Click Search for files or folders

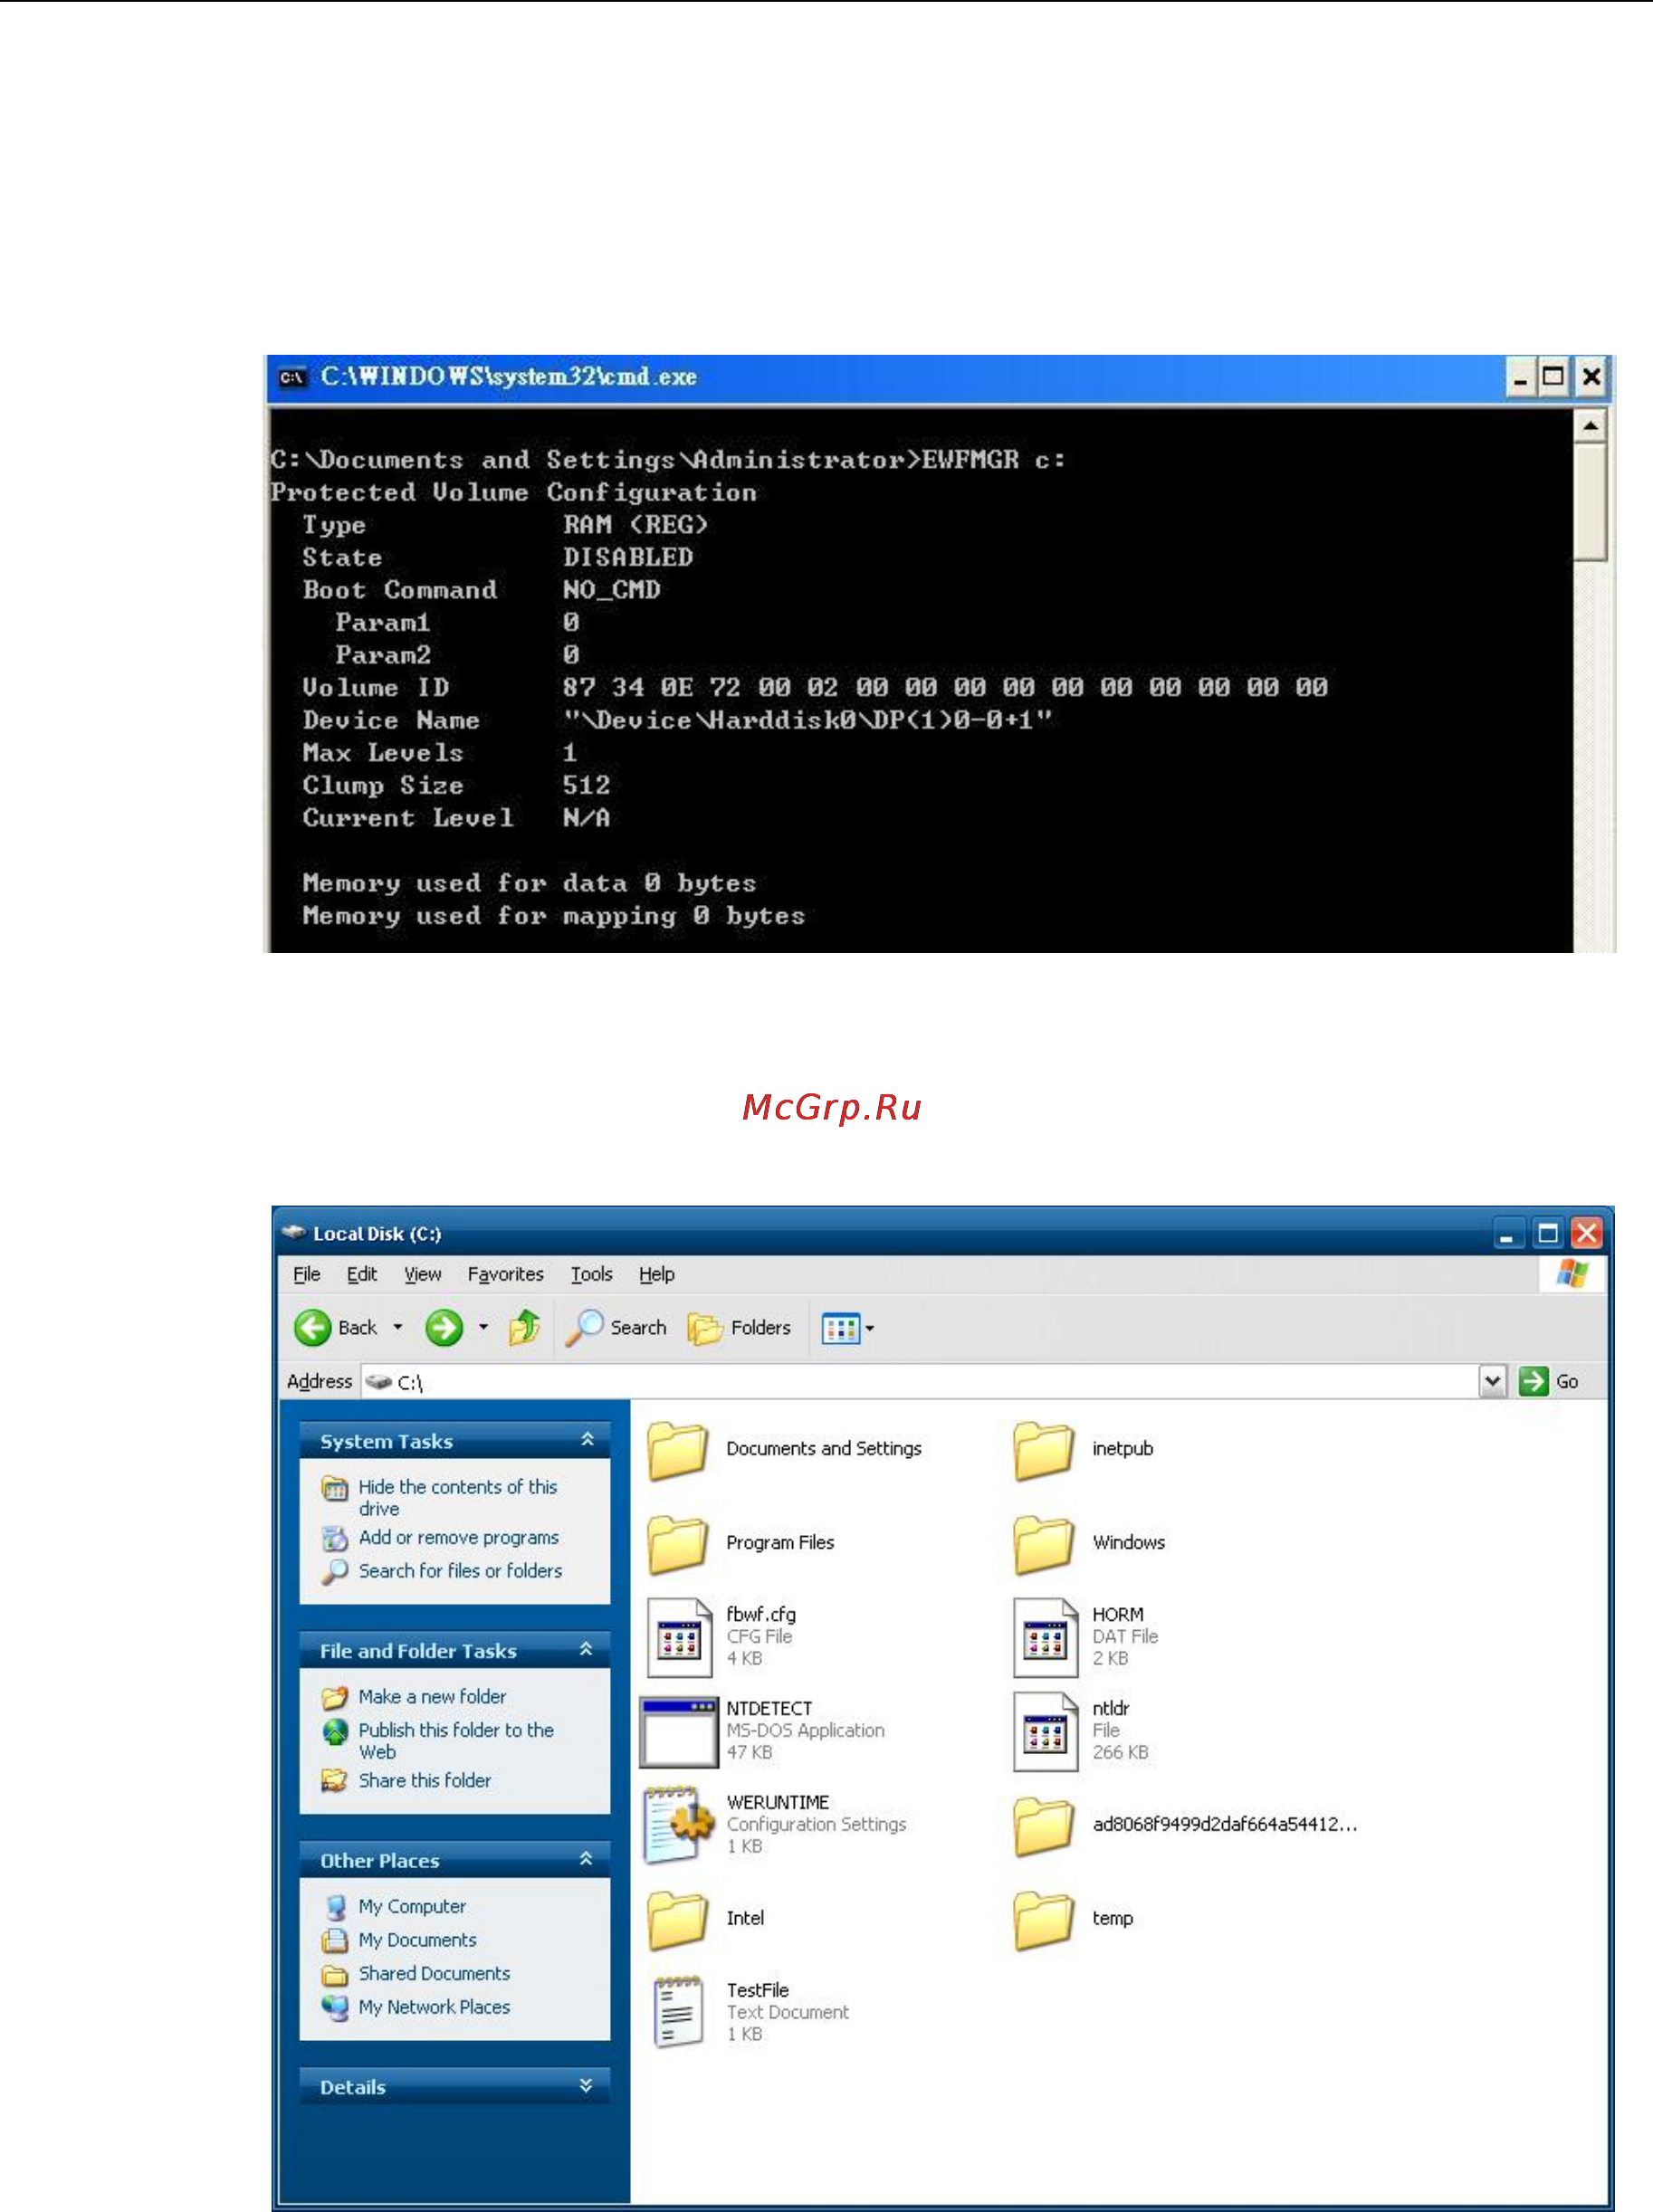(460, 1571)
